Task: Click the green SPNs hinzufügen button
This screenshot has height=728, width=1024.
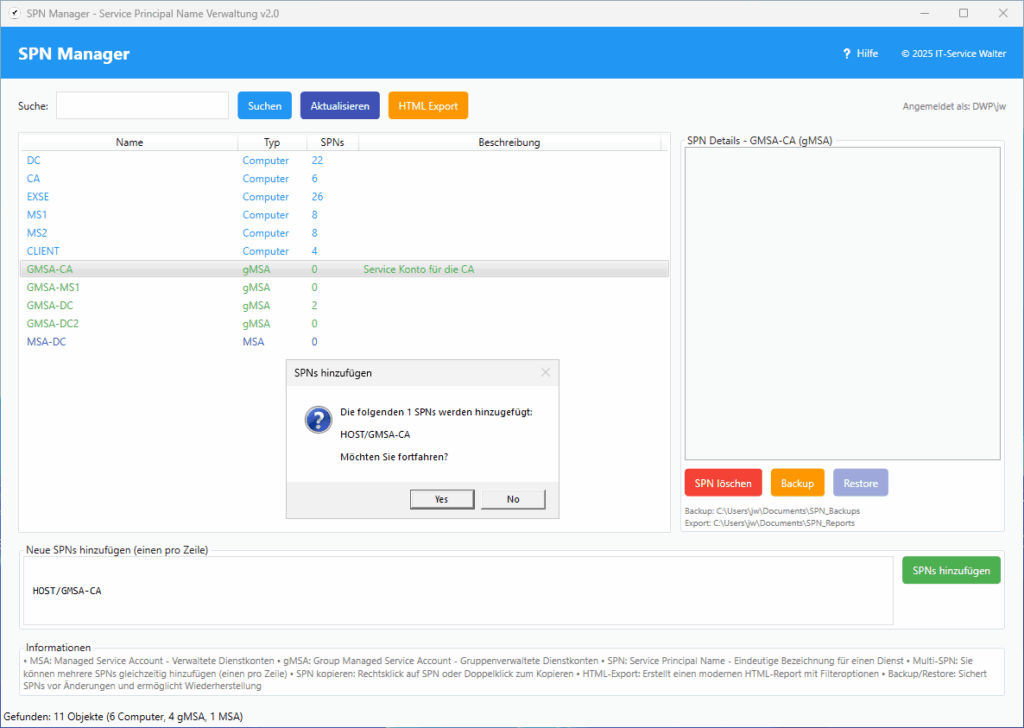Action: (951, 571)
